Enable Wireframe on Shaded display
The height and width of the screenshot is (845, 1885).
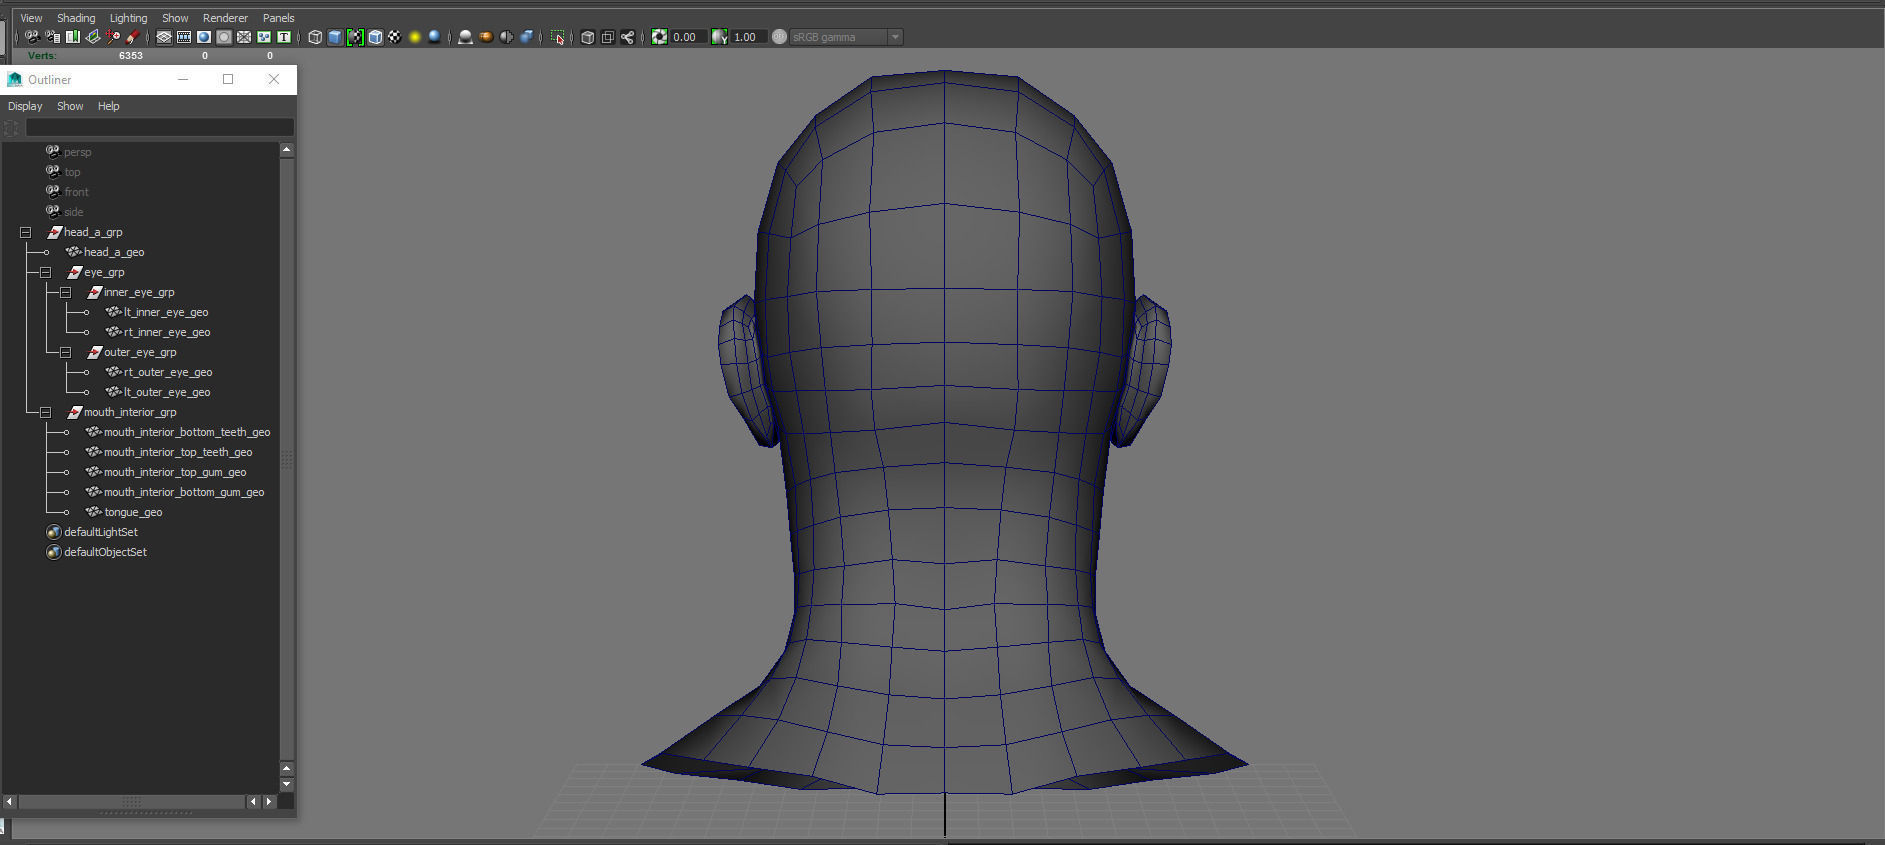(375, 37)
